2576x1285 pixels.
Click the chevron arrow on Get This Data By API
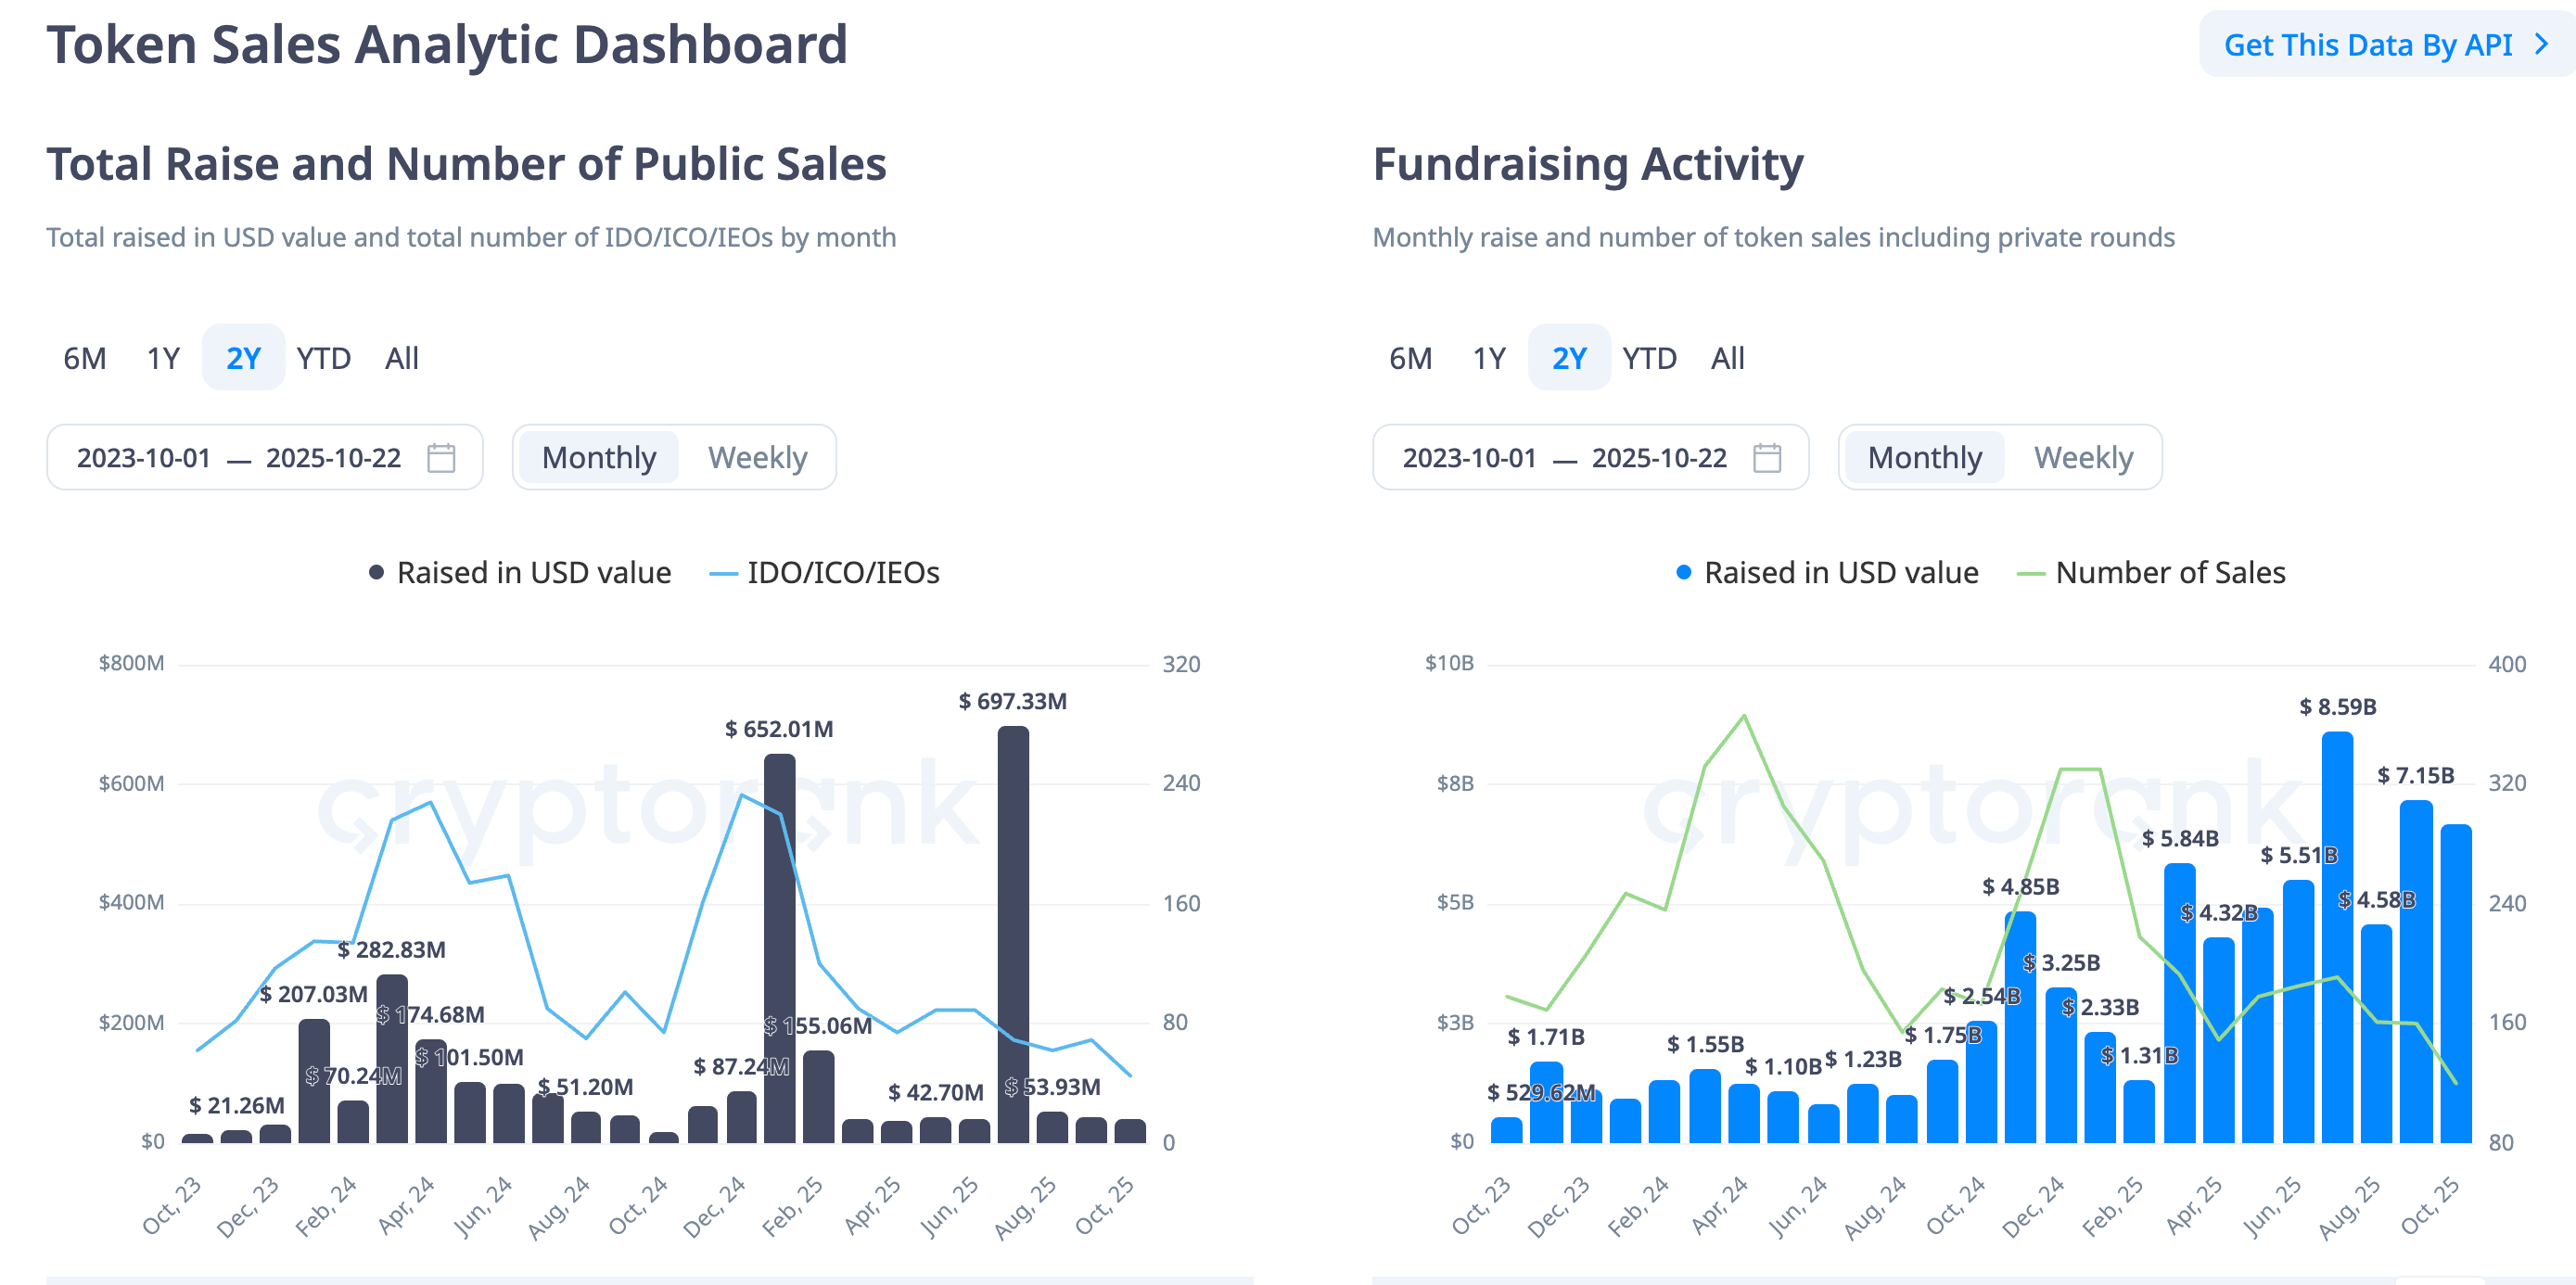tap(2545, 44)
